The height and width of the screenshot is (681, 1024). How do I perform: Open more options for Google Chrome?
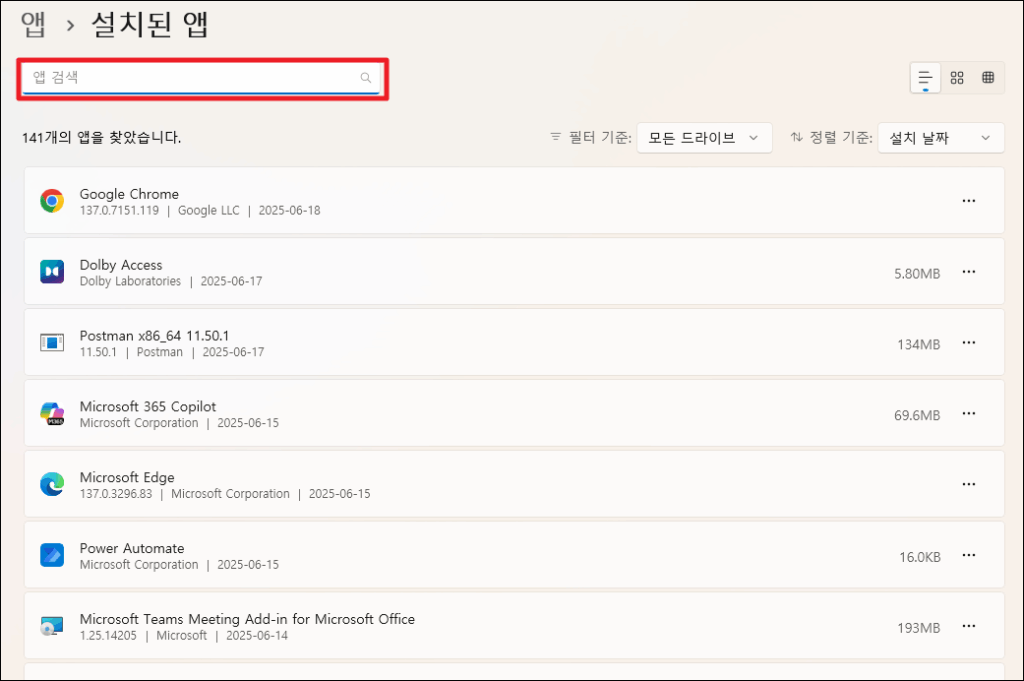click(968, 201)
